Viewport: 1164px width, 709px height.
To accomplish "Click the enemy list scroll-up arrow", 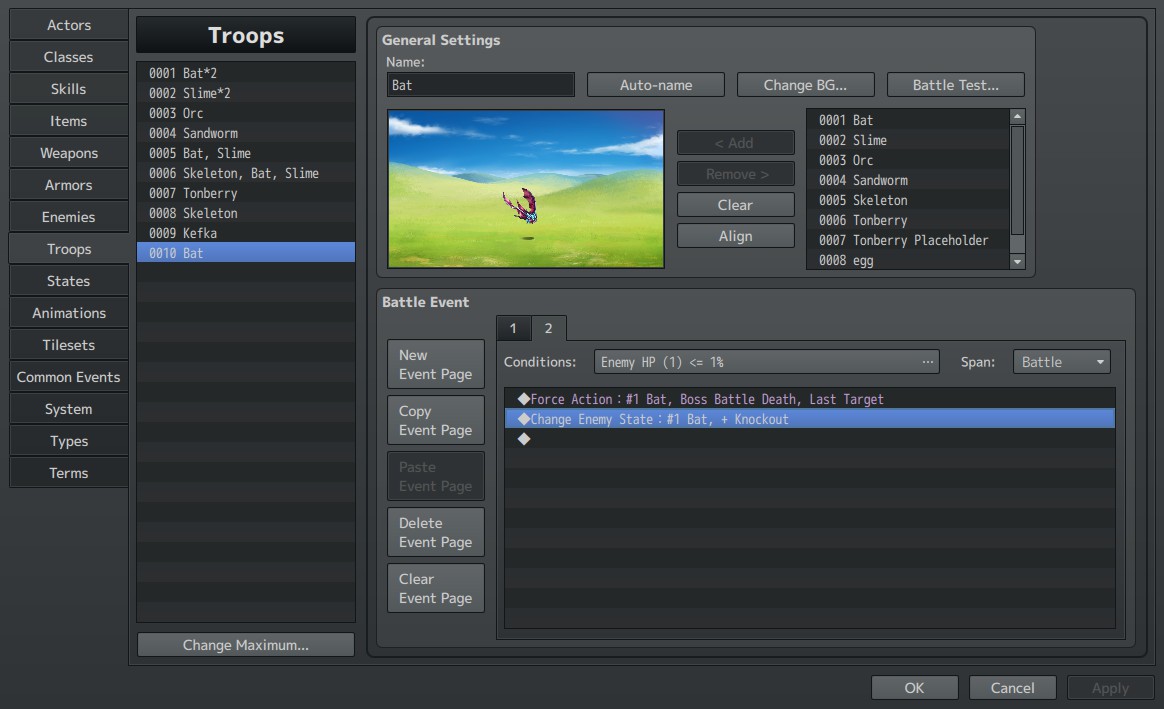I will tap(1018, 117).
